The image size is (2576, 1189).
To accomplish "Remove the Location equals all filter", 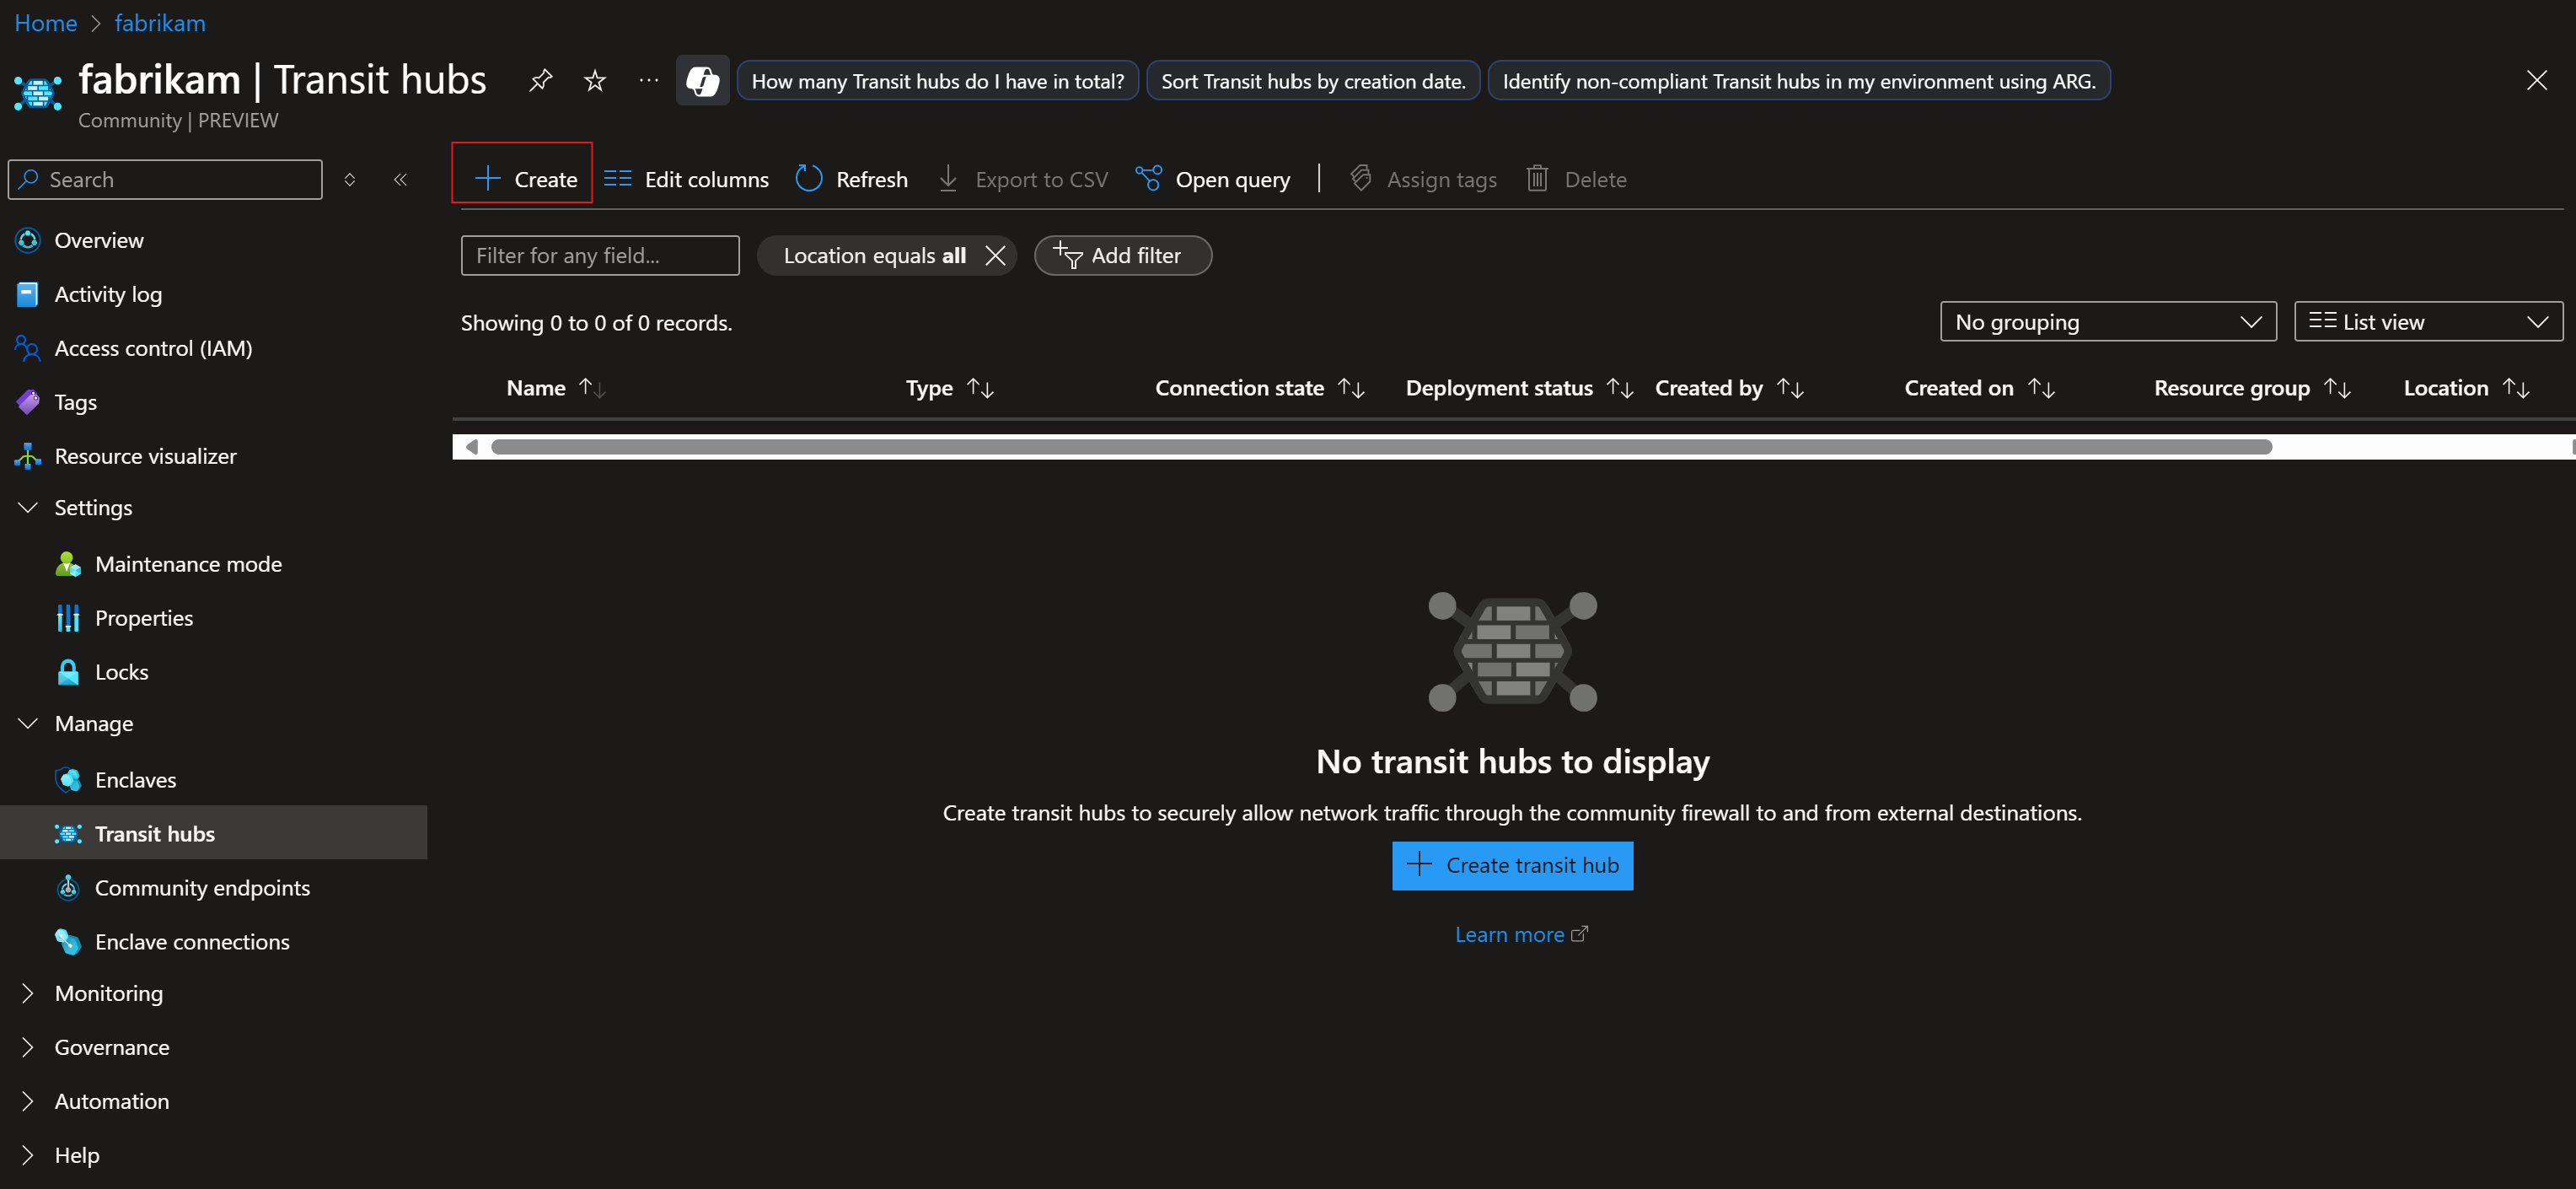I will coord(995,256).
